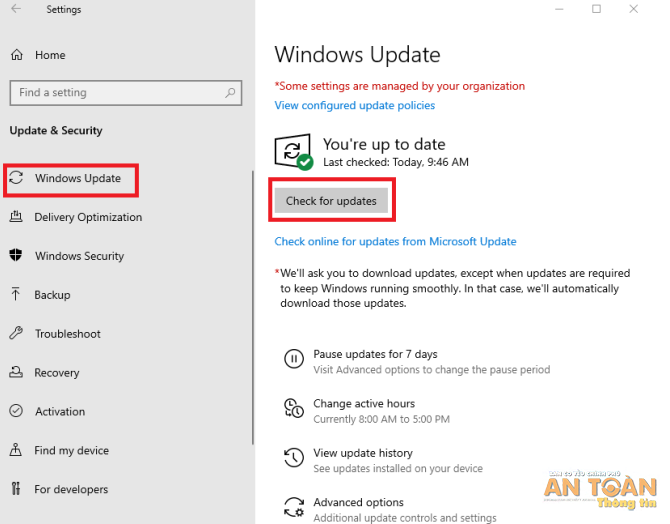
Task: Click the Delivery Optimization icon
Action: 16,217
